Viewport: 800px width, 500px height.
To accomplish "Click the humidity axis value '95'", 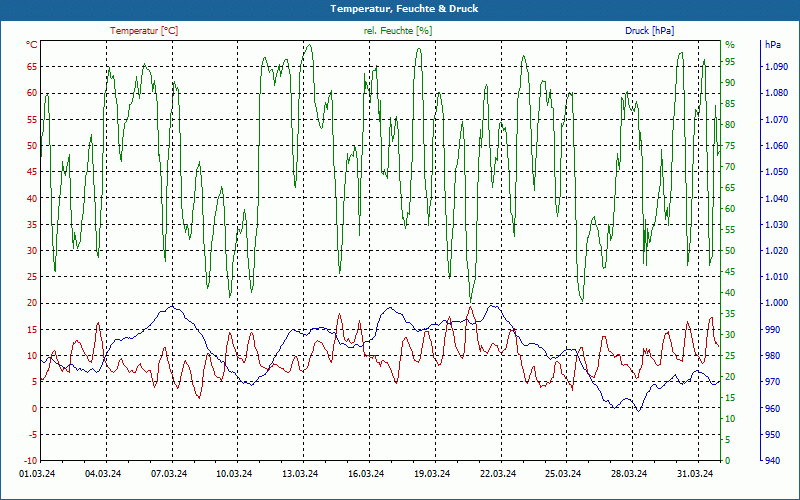I will 730,62.
